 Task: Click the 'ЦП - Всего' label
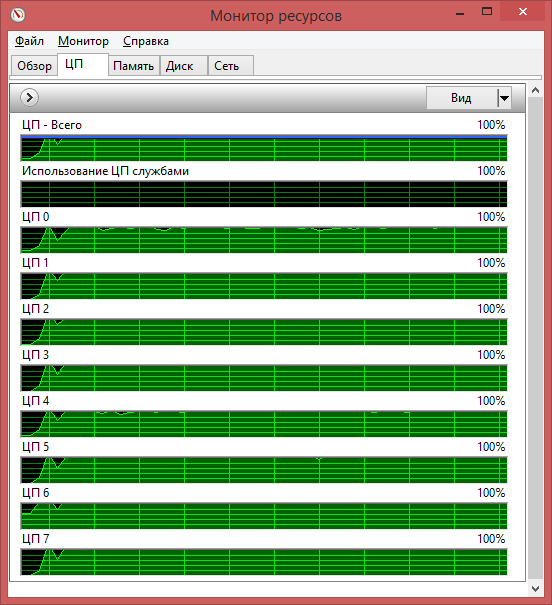point(52,125)
